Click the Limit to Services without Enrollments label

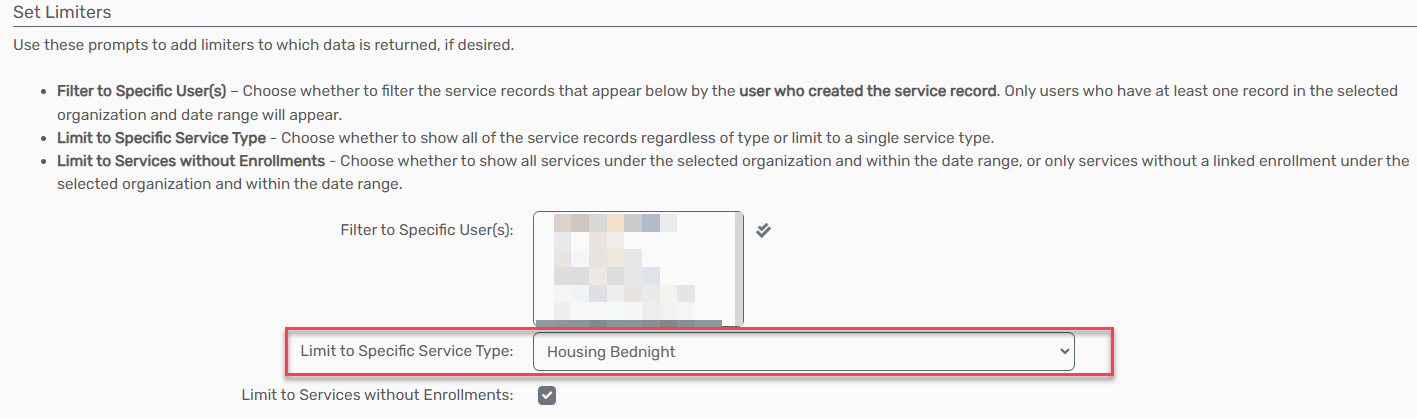377,395
